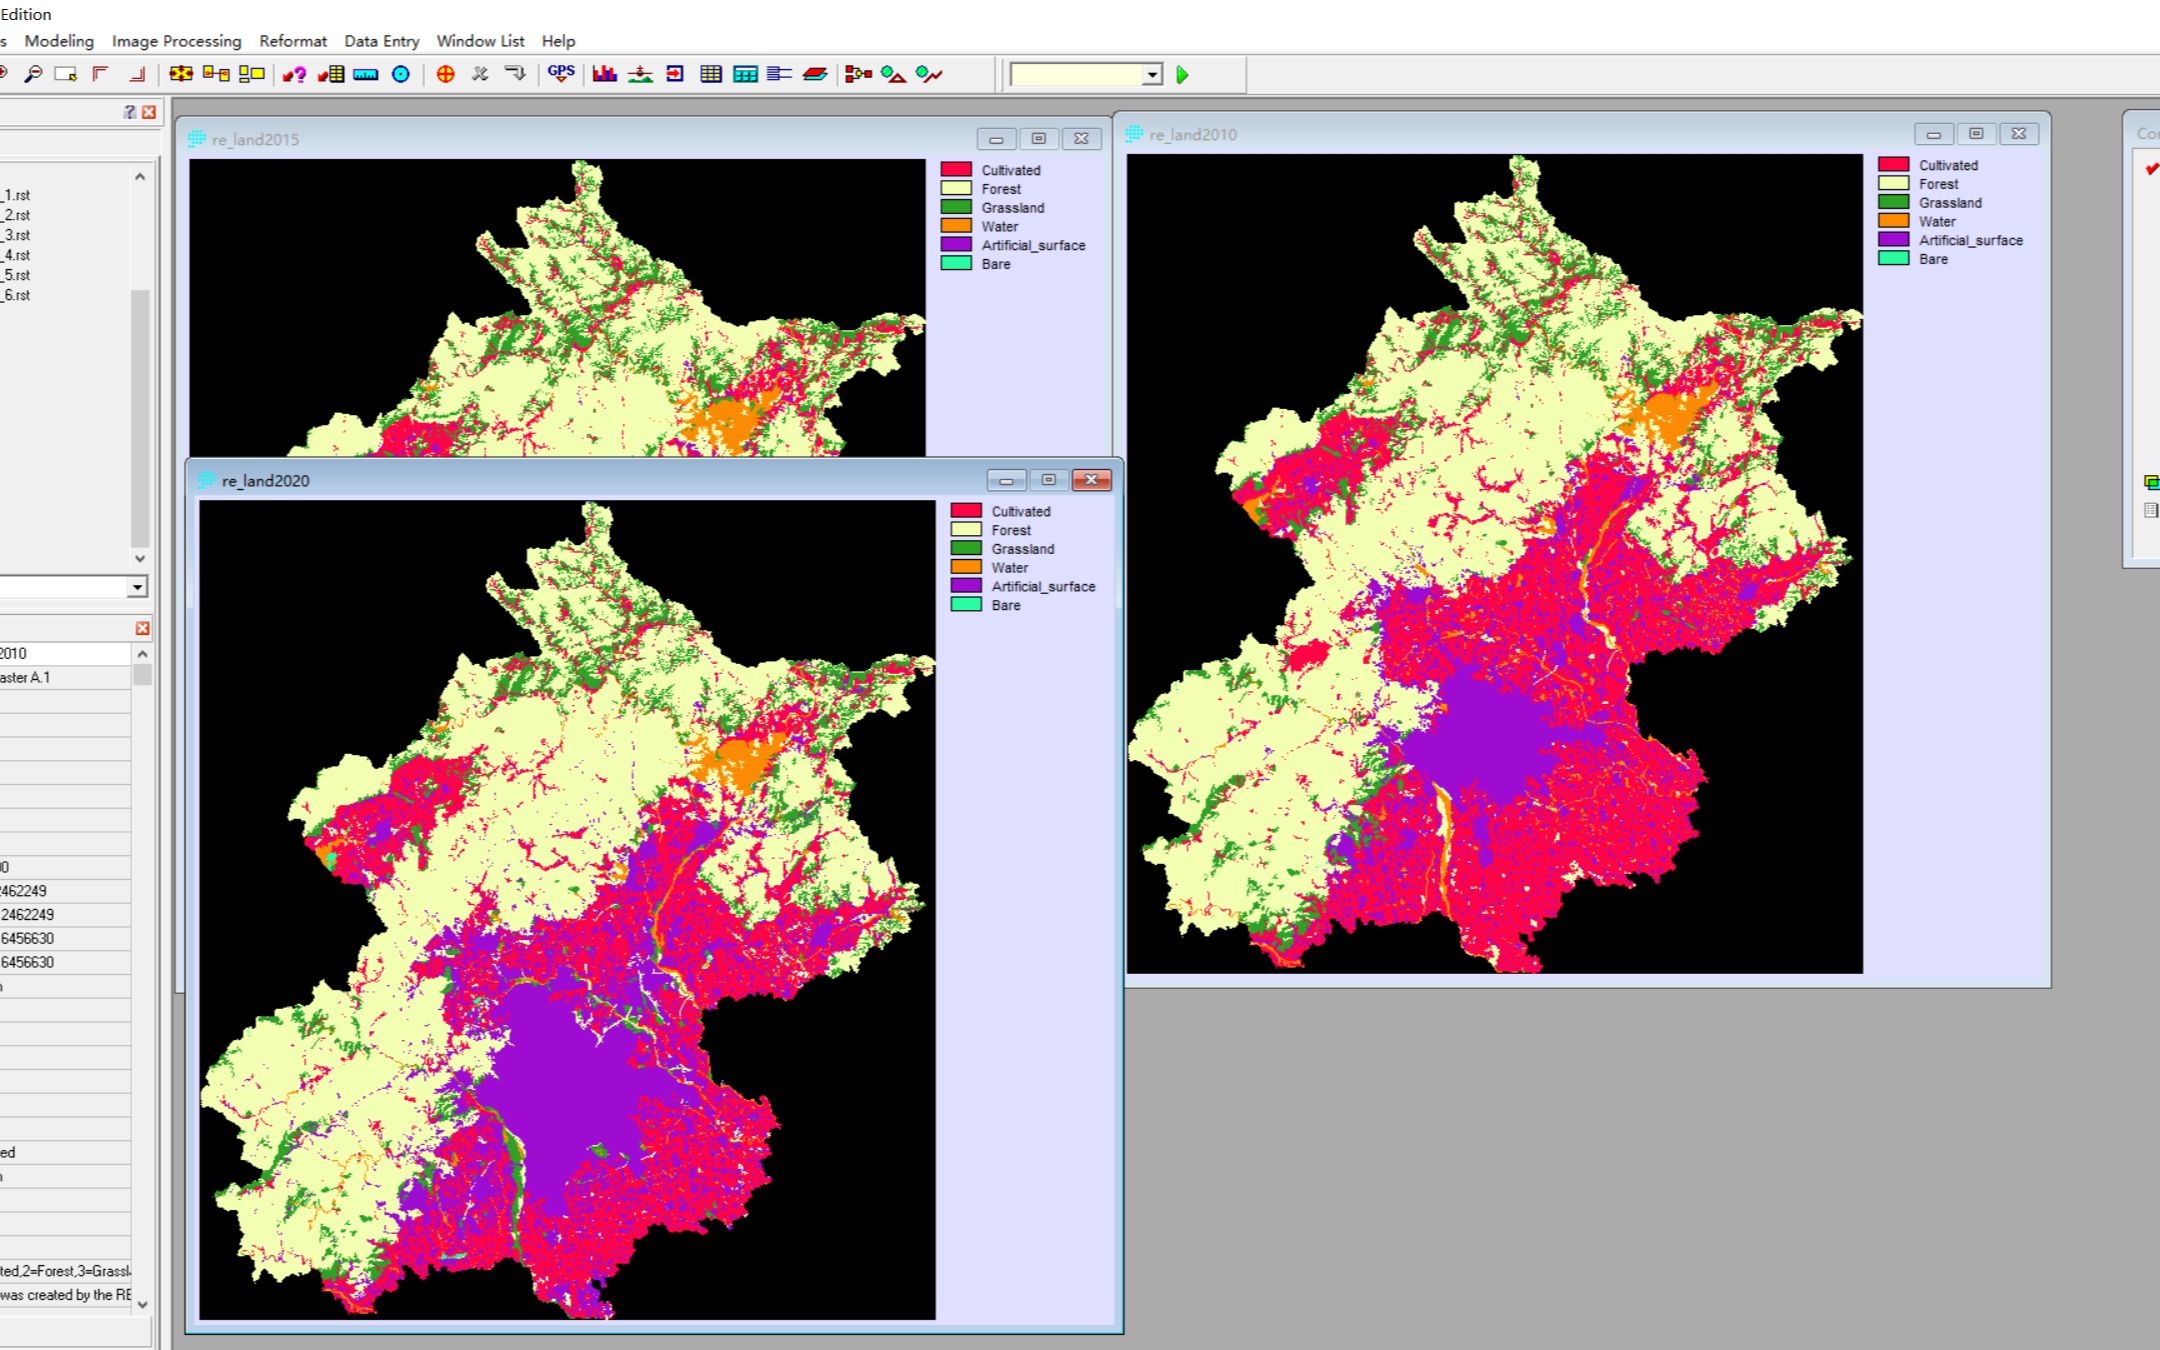
Task: Click the Cultivated swatch in re_land2020 legend
Action: point(966,511)
